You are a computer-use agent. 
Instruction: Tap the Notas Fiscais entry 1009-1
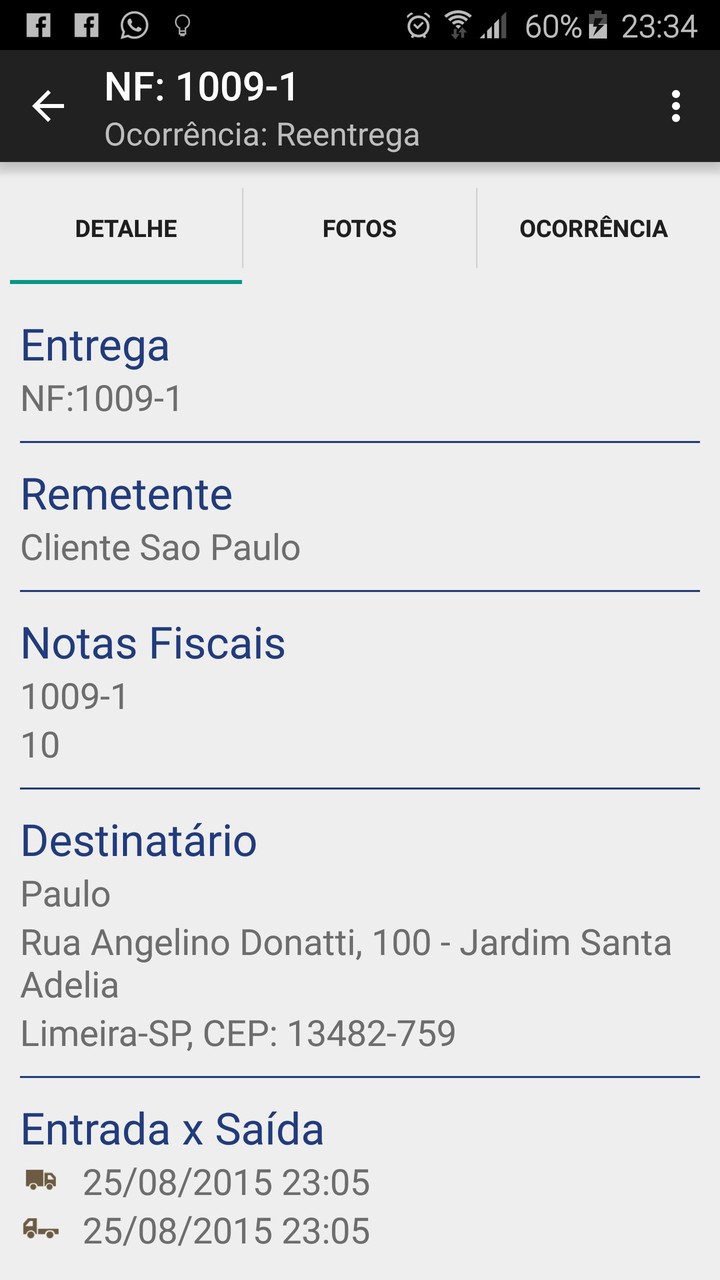click(x=75, y=697)
